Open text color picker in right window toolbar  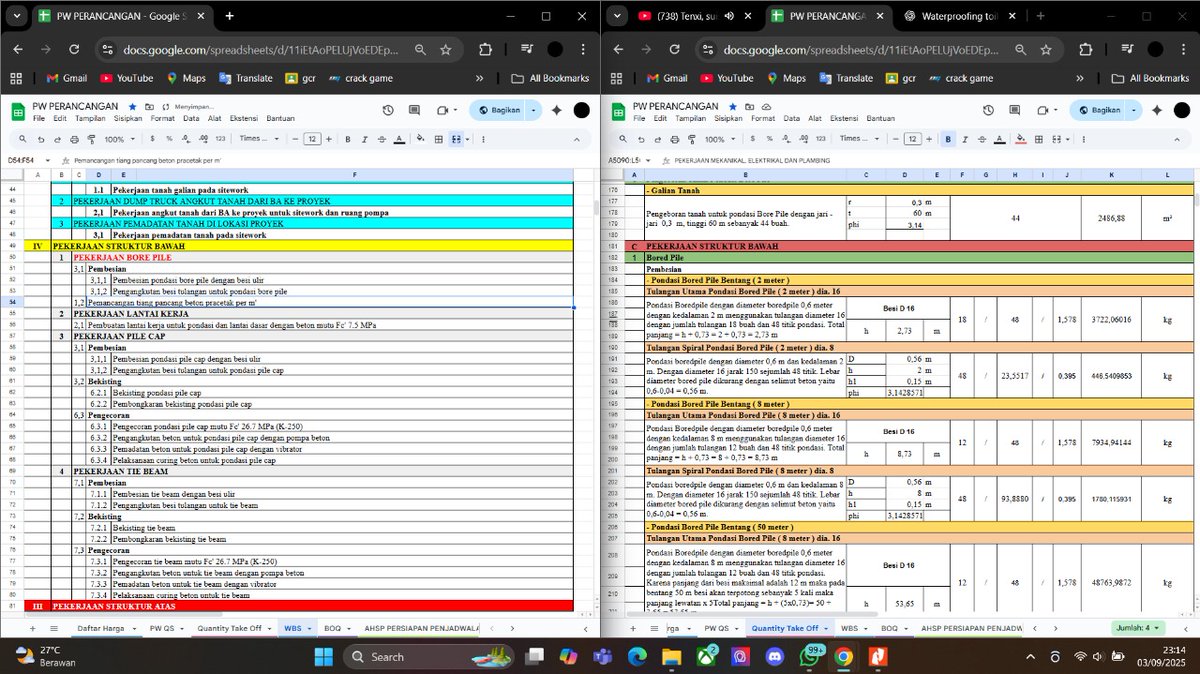[x=999, y=139]
